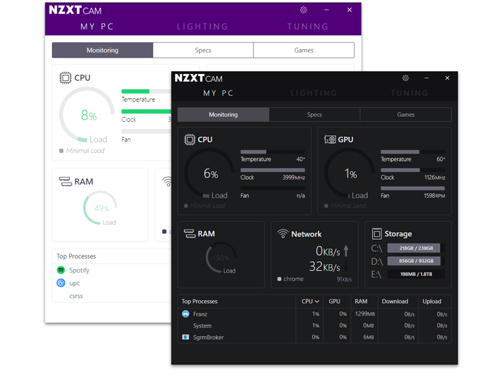Click the CPU chip icon in light window
Viewport: 500px width, 370px height.
(65, 78)
